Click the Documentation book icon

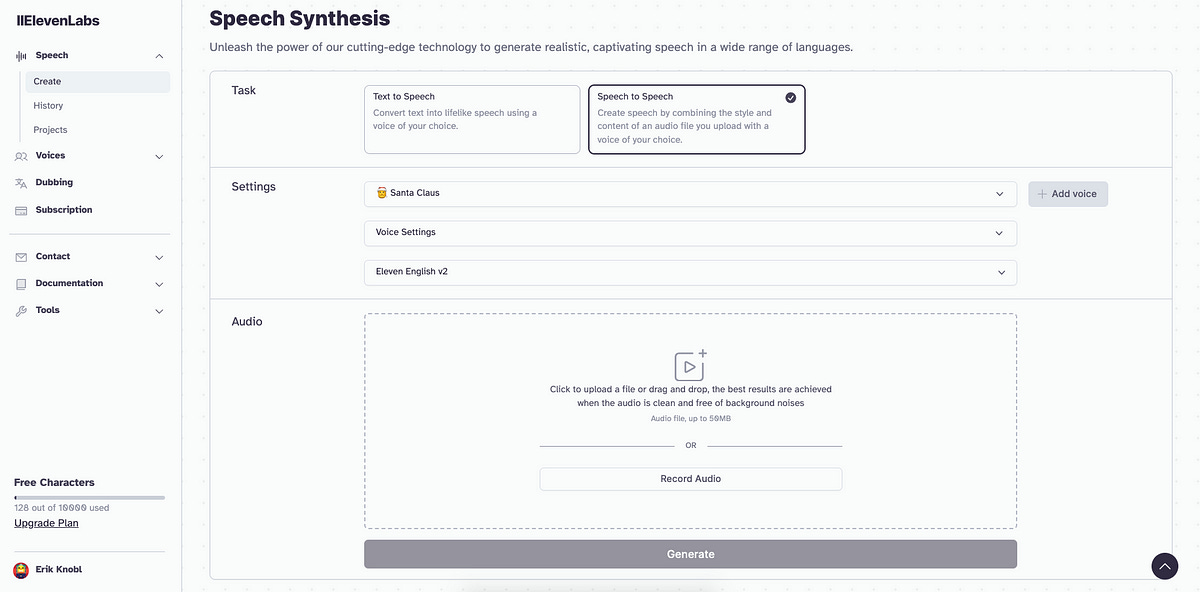coord(21,284)
